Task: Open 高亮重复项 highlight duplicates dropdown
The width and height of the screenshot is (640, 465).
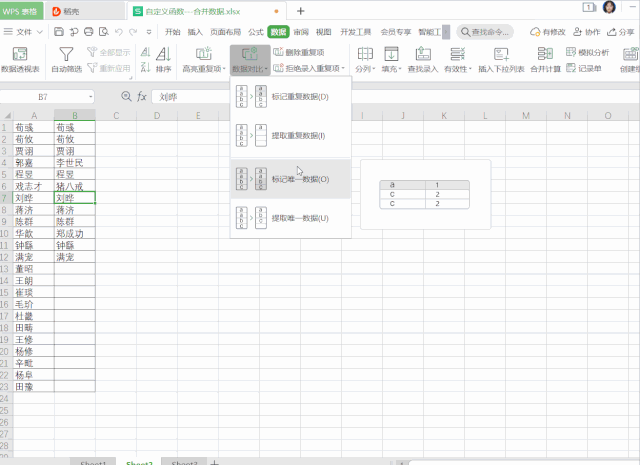Action: click(x=203, y=60)
